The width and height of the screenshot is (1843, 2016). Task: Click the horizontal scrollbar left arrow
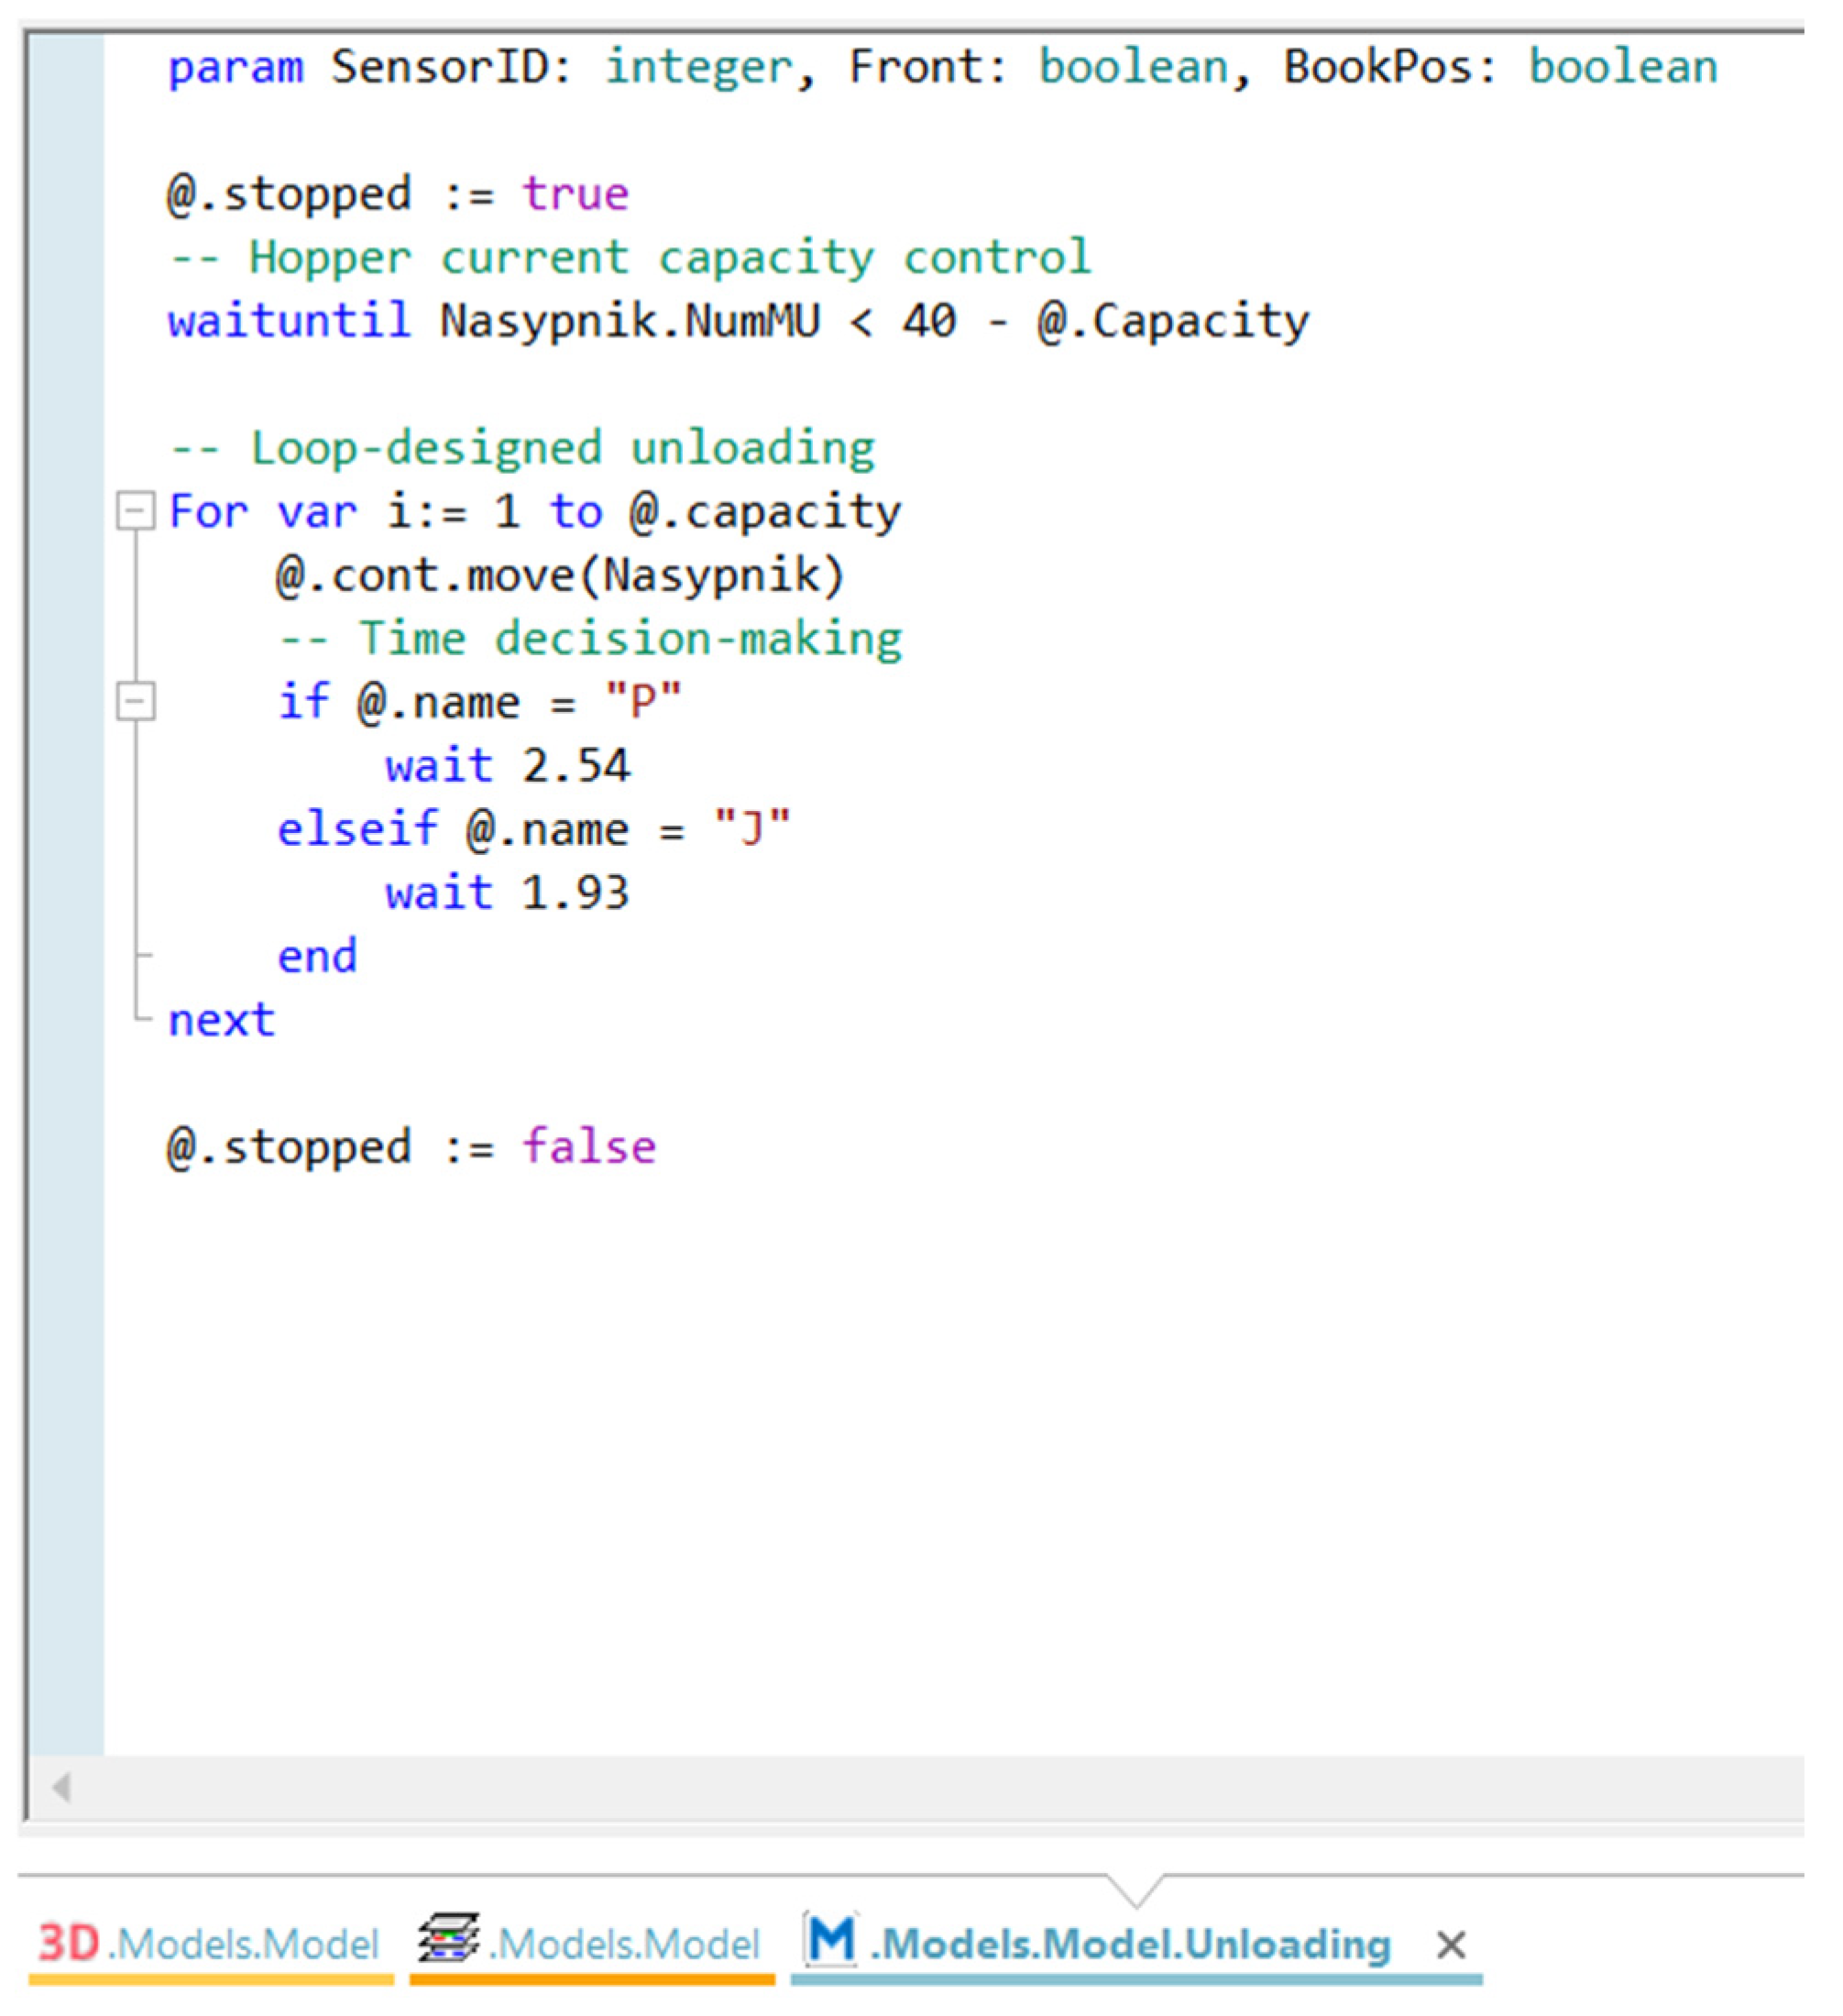coord(61,1787)
